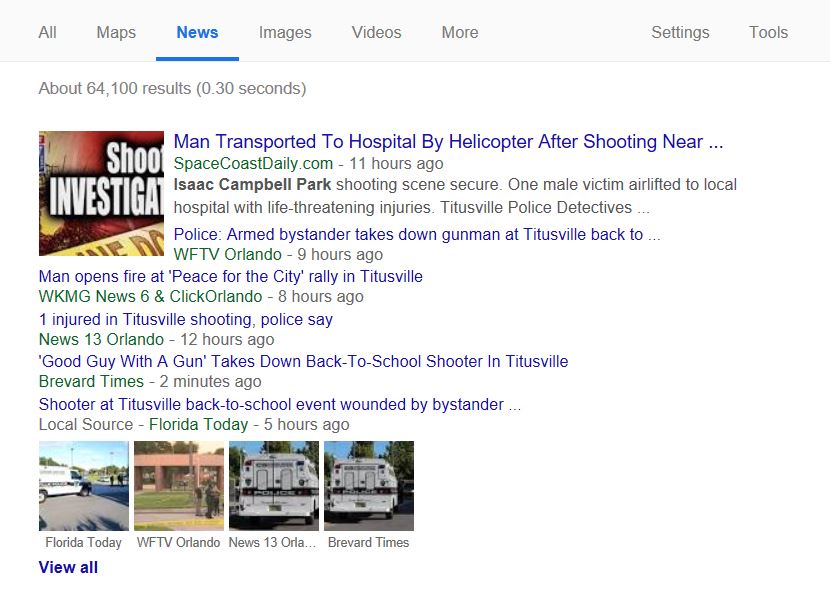Open the News 13 Orlando police van thumbnail
The height and width of the screenshot is (594, 830).
(x=274, y=486)
